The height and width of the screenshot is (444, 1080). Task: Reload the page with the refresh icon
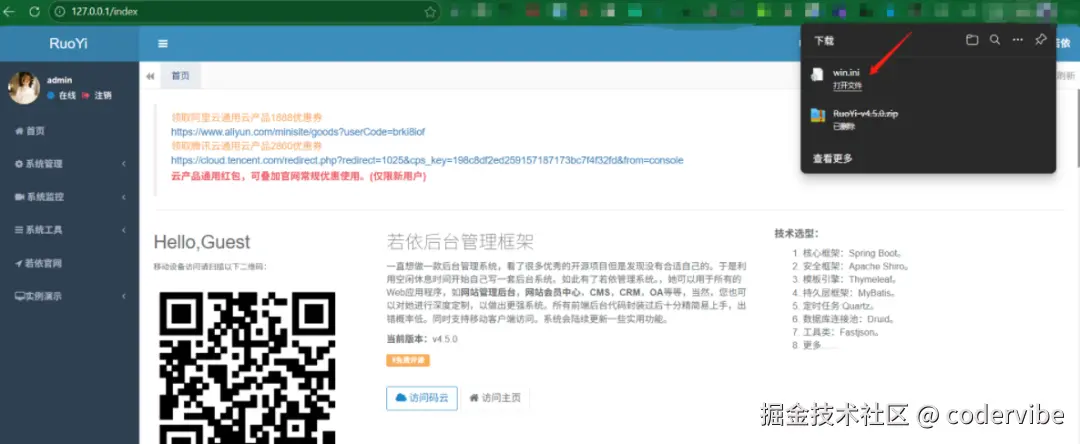(x=34, y=12)
